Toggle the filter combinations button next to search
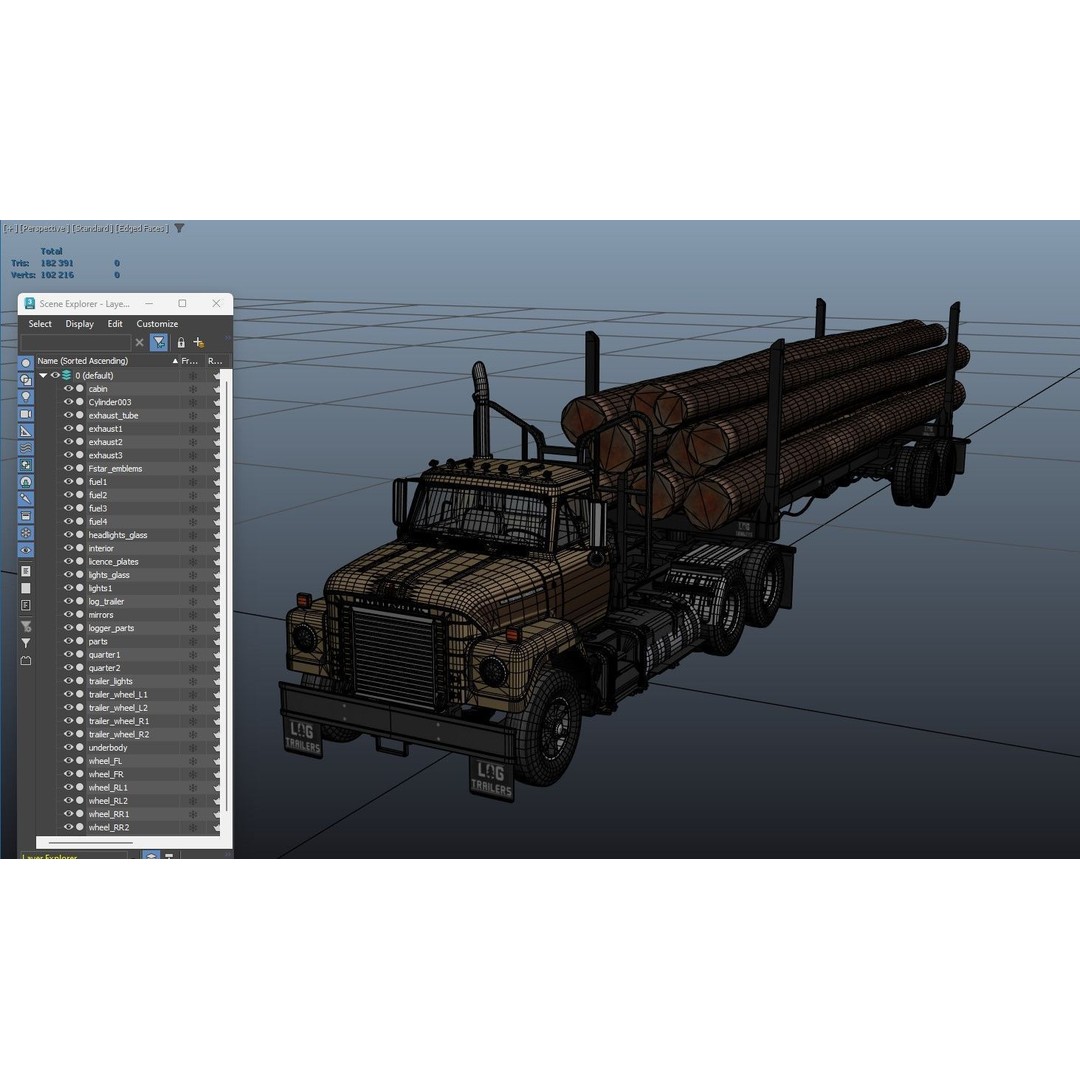The width and height of the screenshot is (1080, 1080). click(160, 342)
